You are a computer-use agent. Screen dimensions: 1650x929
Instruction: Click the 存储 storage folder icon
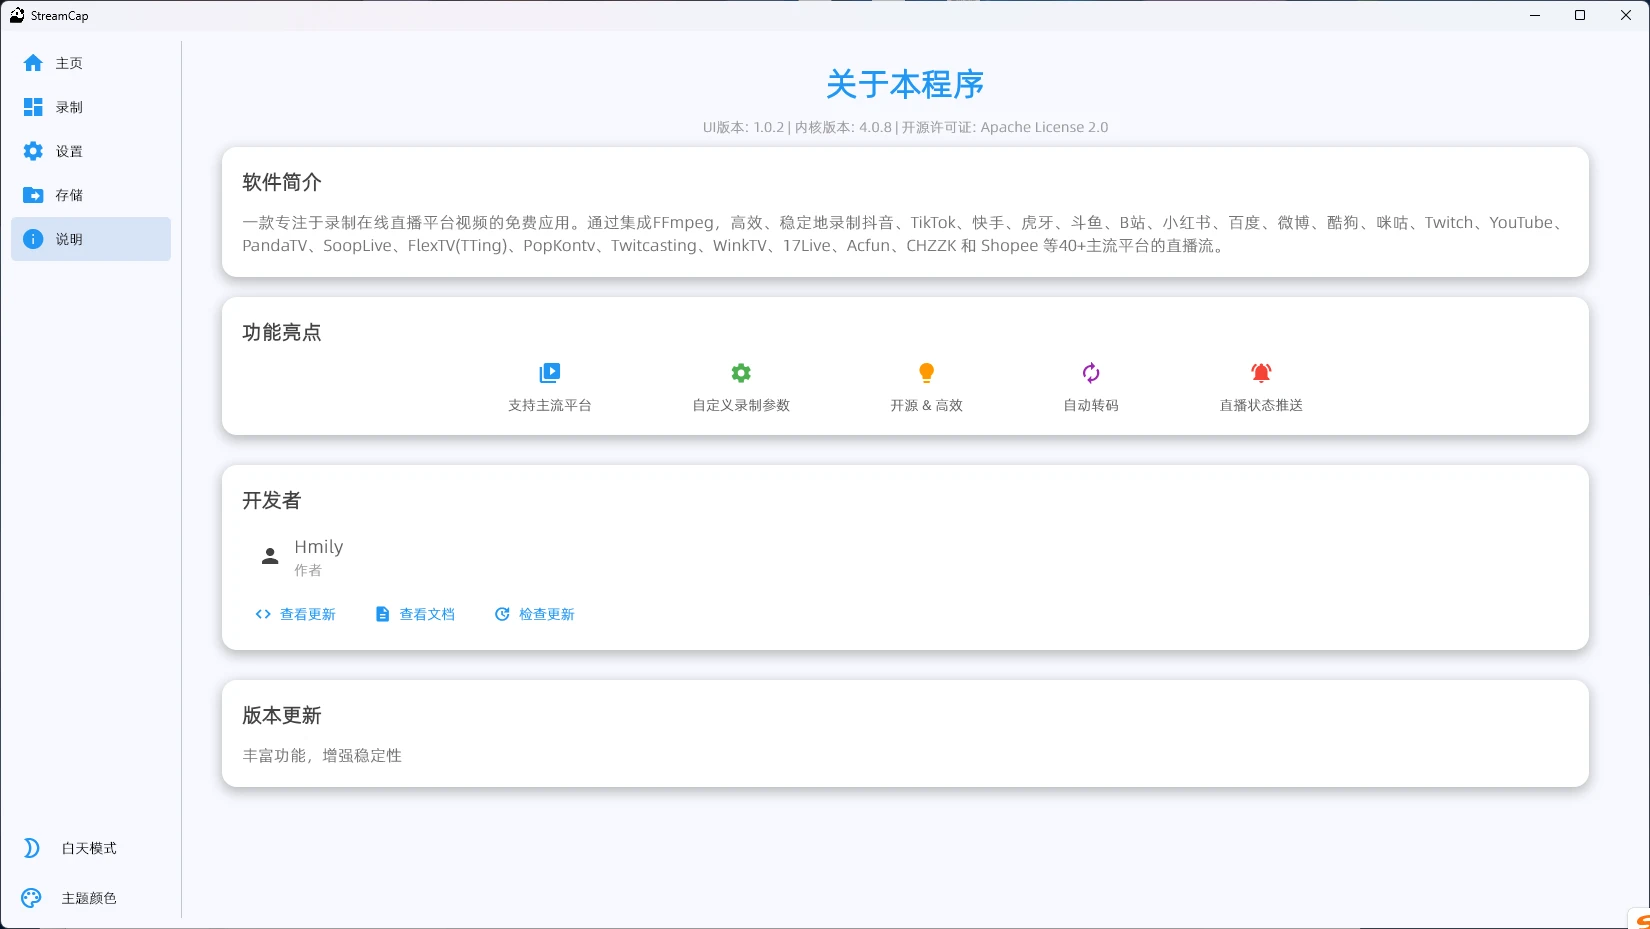pyautogui.click(x=32, y=195)
